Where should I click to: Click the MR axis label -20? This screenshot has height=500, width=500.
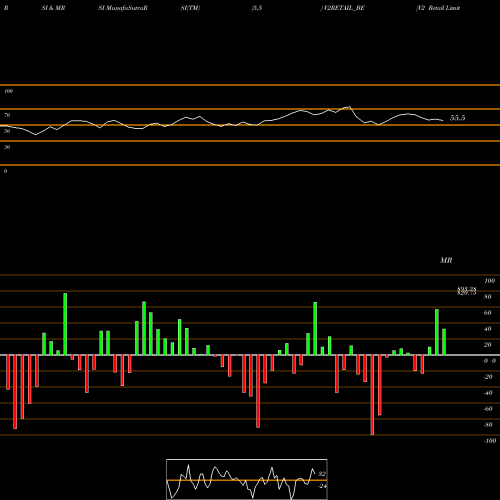pos(488,377)
